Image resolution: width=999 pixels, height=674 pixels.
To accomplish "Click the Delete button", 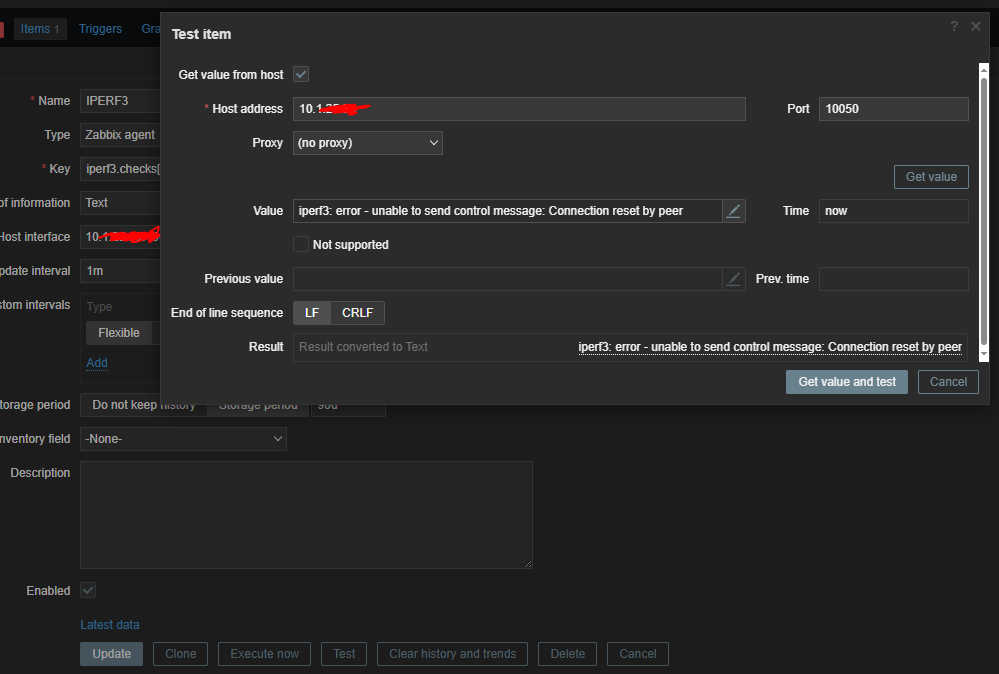I will point(568,654).
